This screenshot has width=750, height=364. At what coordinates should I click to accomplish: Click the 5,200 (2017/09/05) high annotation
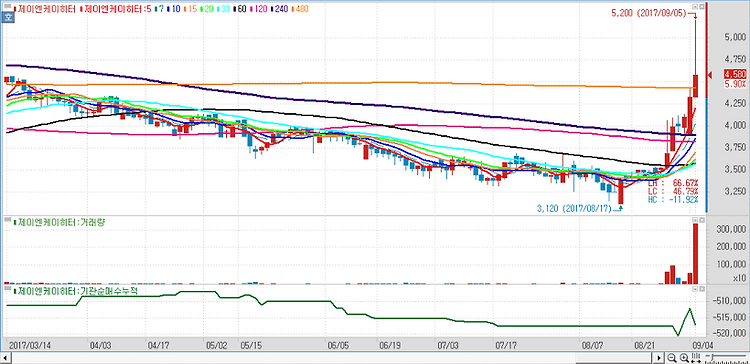pyautogui.click(x=650, y=14)
